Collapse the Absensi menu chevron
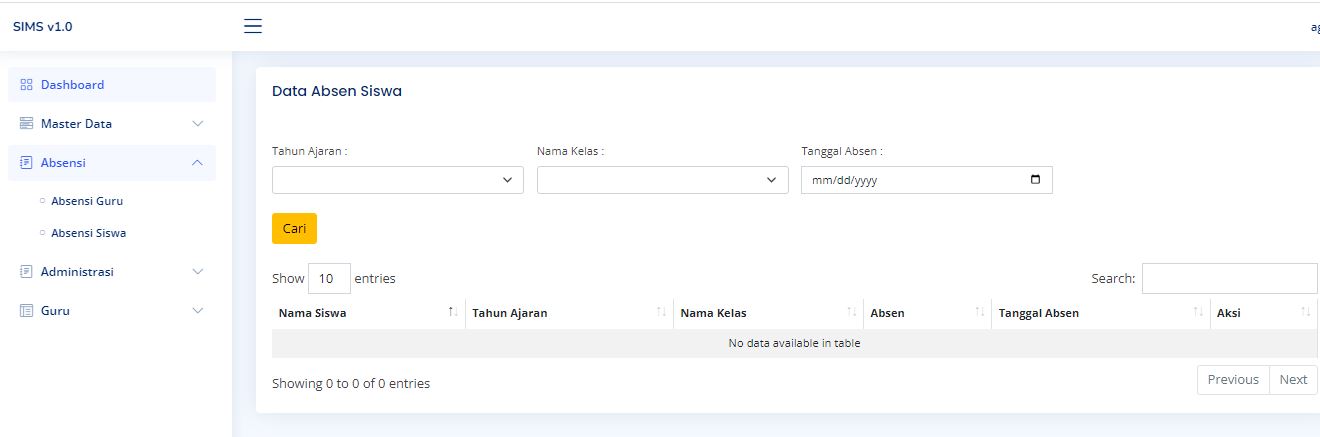 tap(197, 162)
